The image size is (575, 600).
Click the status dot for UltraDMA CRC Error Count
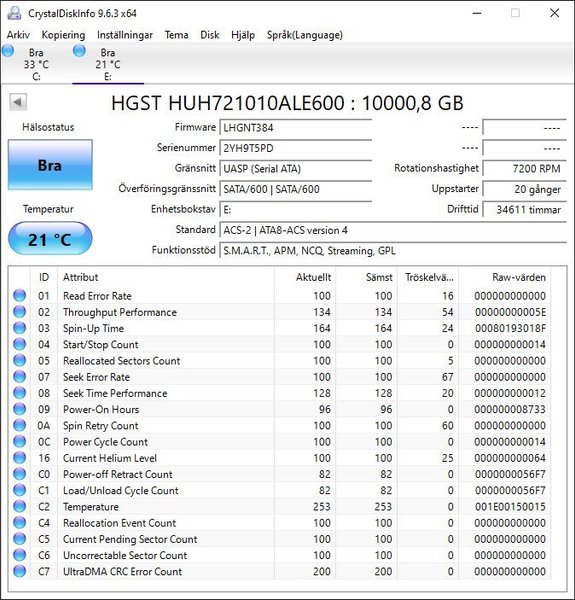click(20, 571)
